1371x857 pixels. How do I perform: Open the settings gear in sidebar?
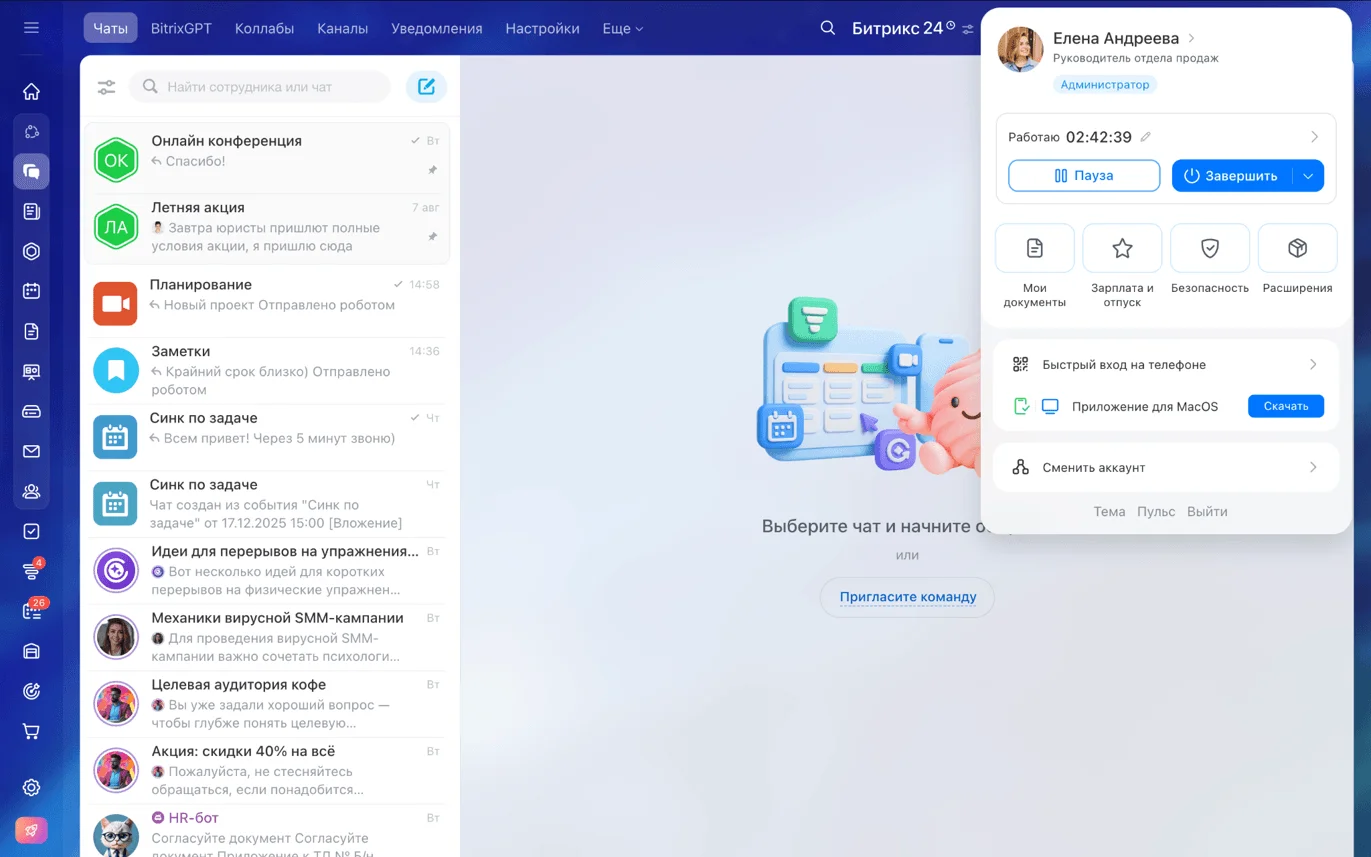point(31,788)
